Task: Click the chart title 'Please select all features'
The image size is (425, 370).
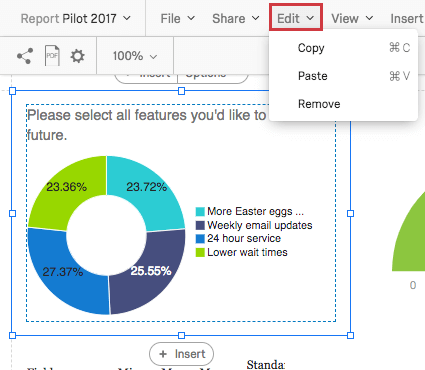Action: pyautogui.click(x=146, y=125)
